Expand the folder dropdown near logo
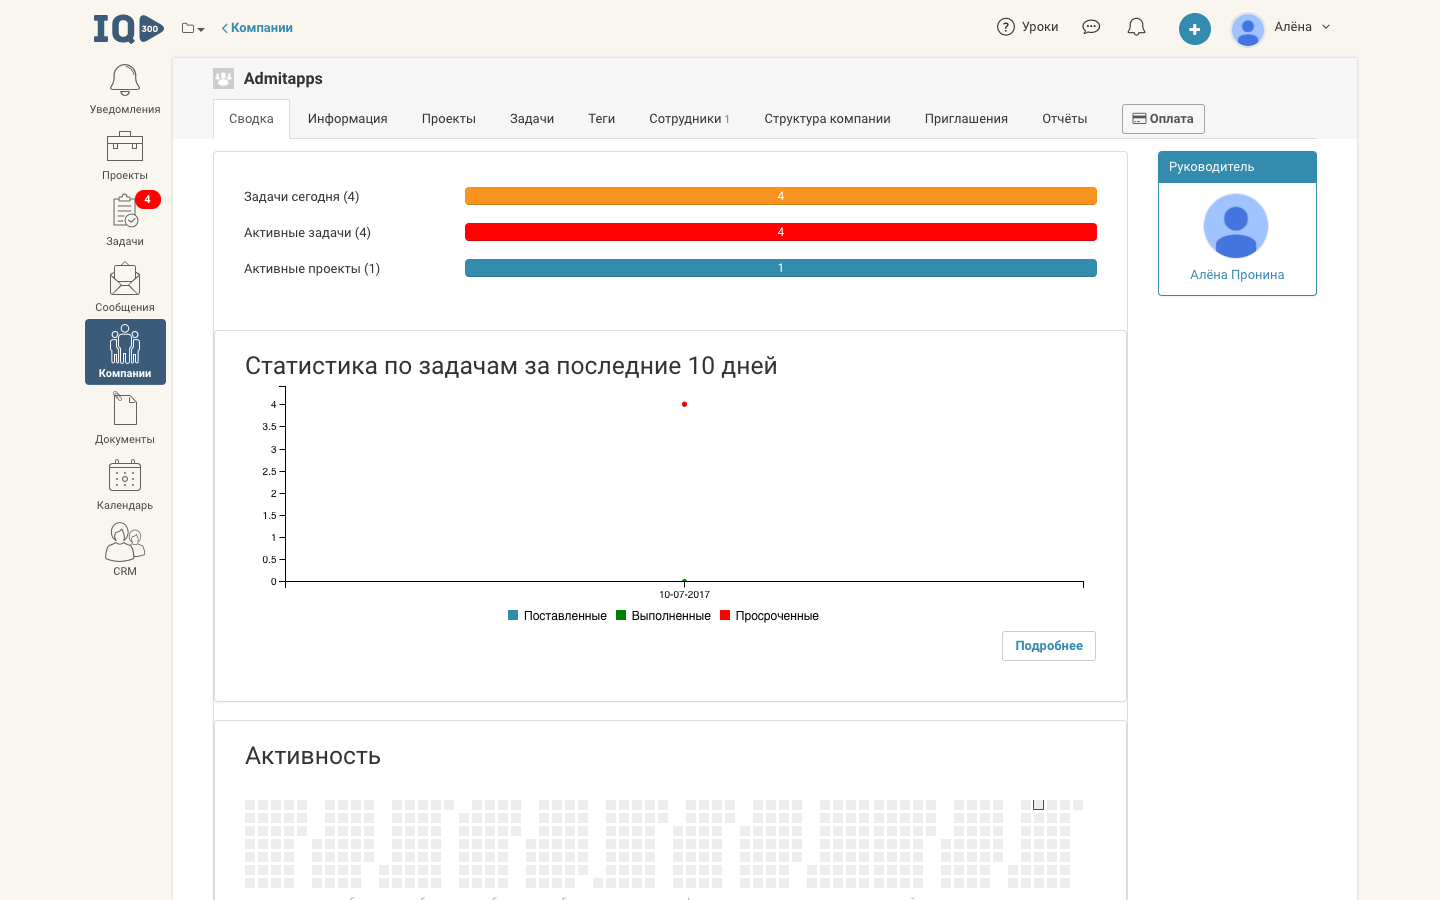This screenshot has height=900, width=1440. (193, 28)
